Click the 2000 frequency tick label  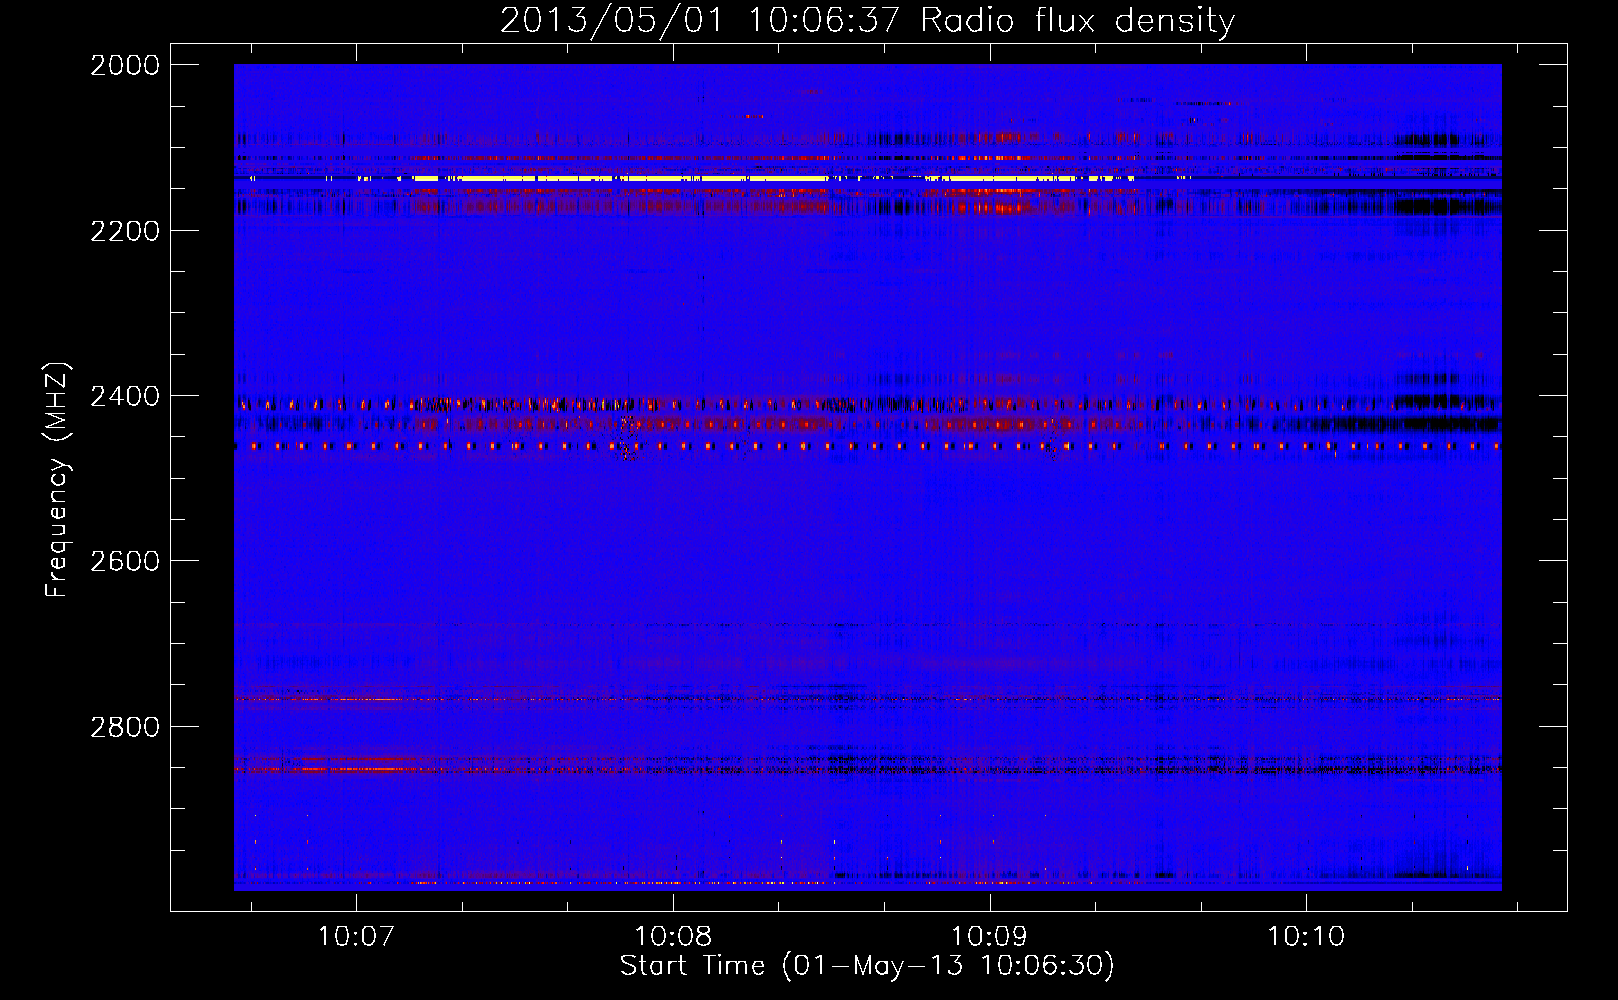pyautogui.click(x=125, y=65)
